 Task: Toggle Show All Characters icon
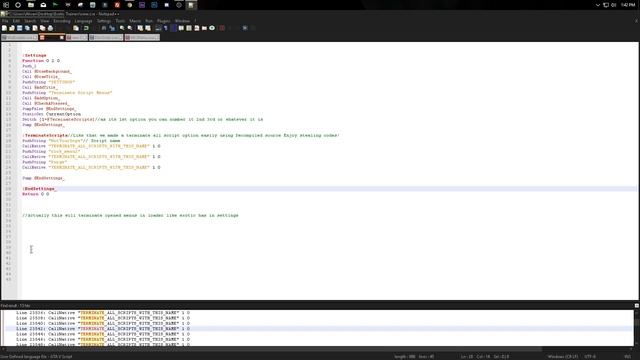[166, 28]
